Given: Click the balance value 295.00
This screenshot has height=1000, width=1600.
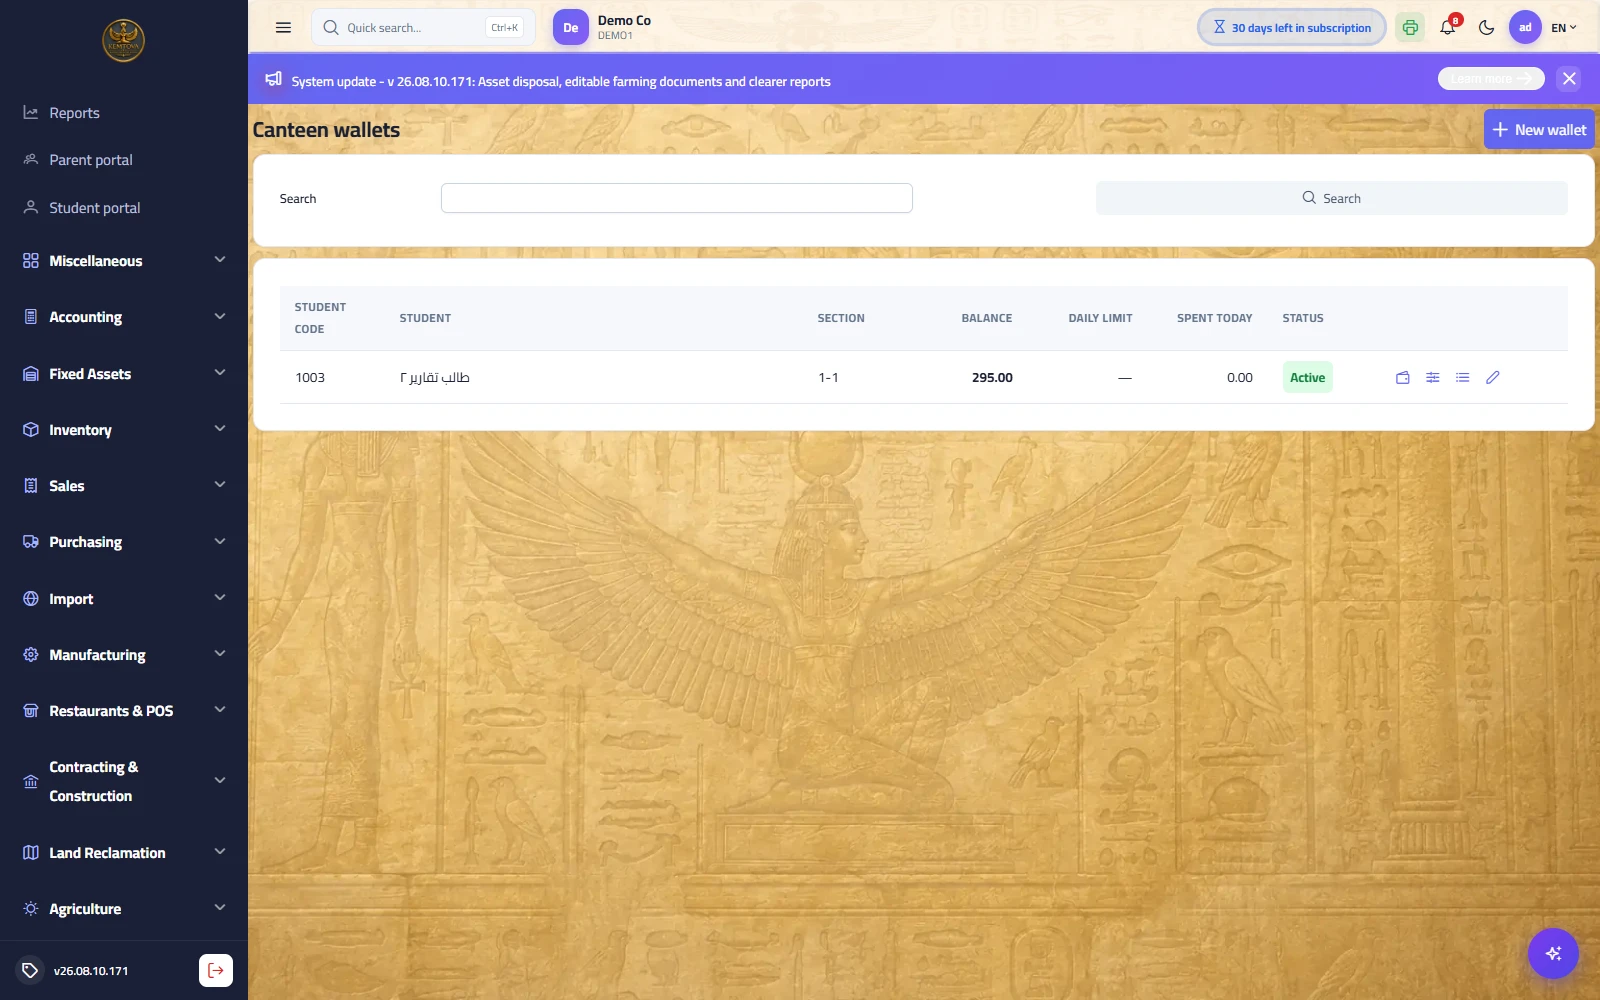Looking at the screenshot, I should pos(992,378).
